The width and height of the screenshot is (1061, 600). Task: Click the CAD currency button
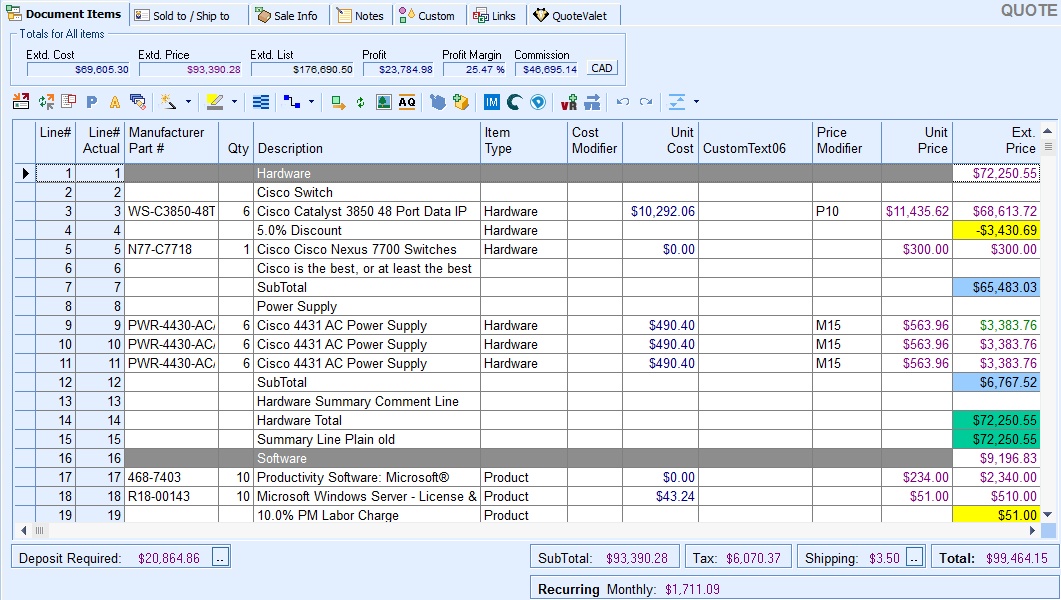pos(602,69)
